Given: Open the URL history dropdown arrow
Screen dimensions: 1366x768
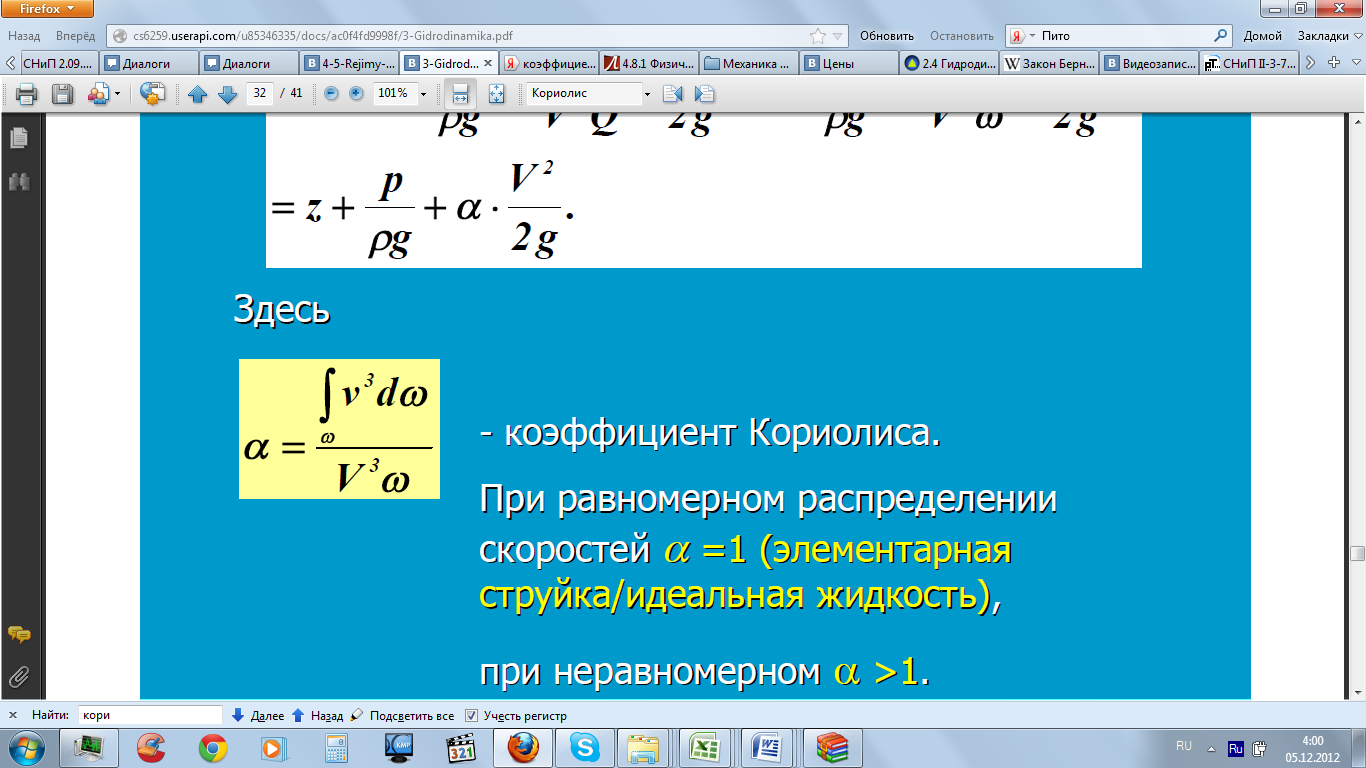Looking at the screenshot, I should tap(838, 35).
